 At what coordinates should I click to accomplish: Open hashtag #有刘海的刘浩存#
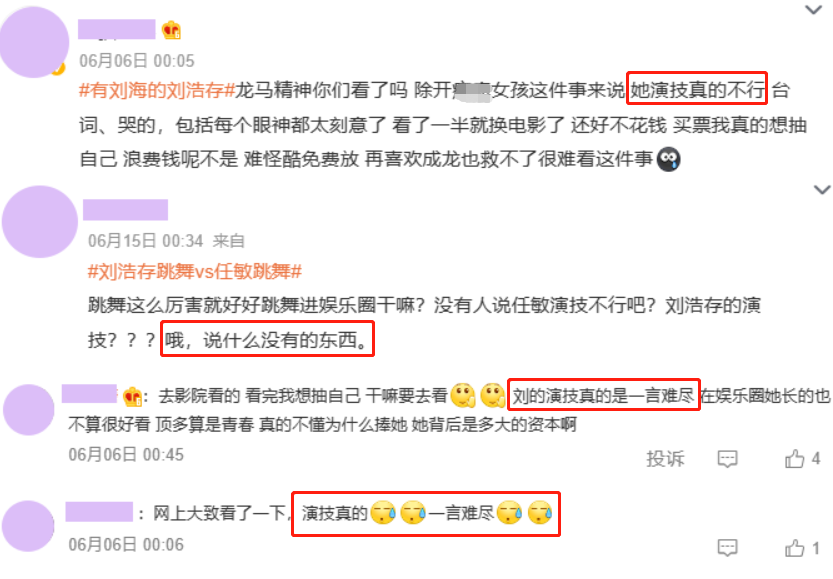point(157,90)
